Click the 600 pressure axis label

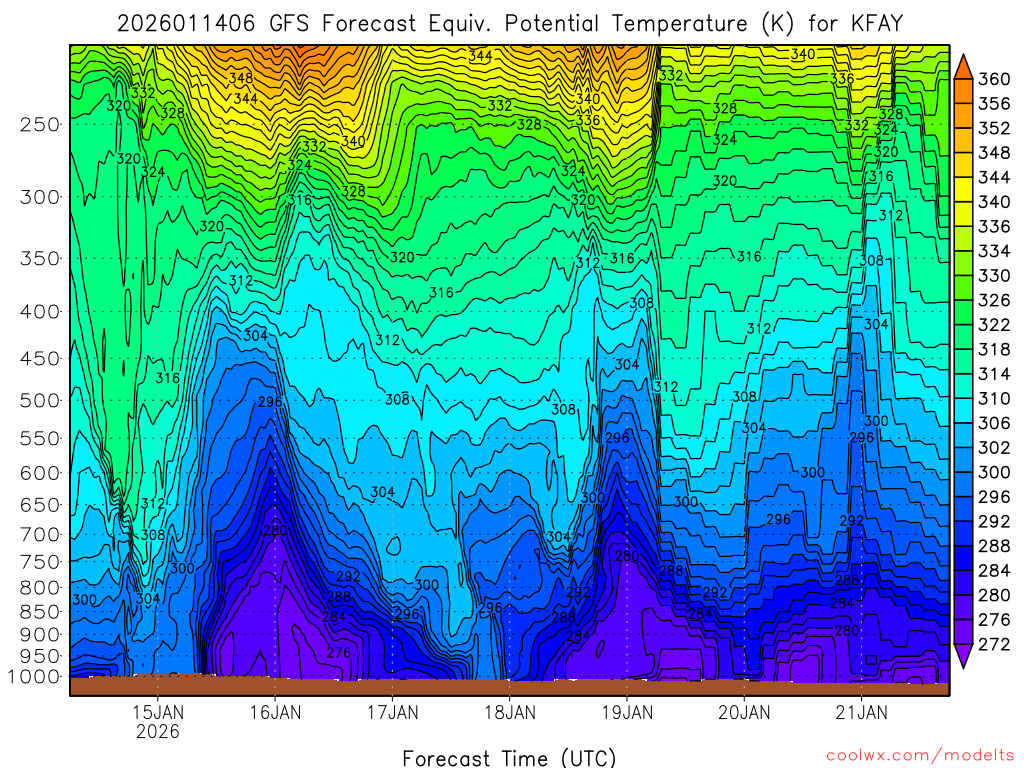[x=40, y=473]
